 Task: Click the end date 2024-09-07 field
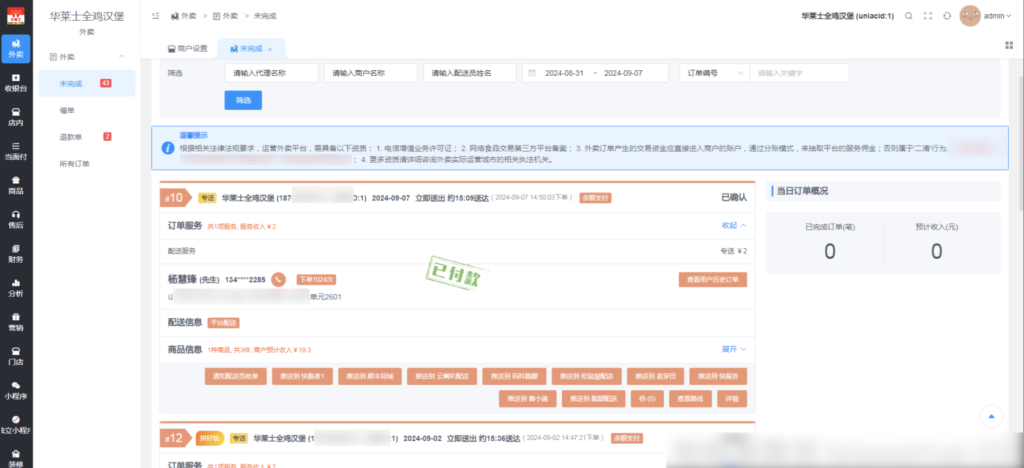click(x=623, y=73)
